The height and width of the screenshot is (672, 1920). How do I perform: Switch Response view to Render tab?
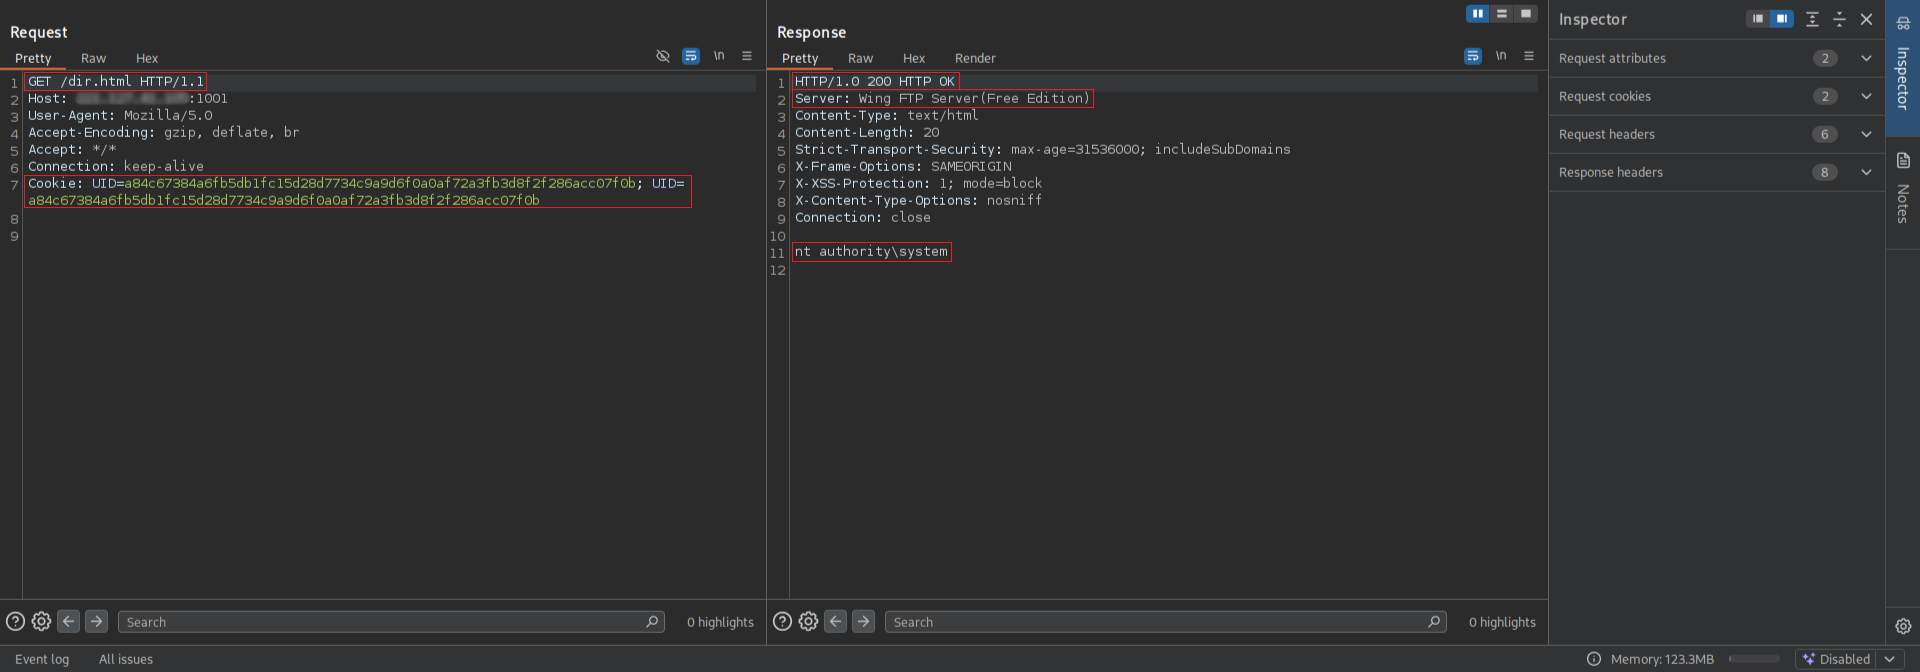coord(975,58)
